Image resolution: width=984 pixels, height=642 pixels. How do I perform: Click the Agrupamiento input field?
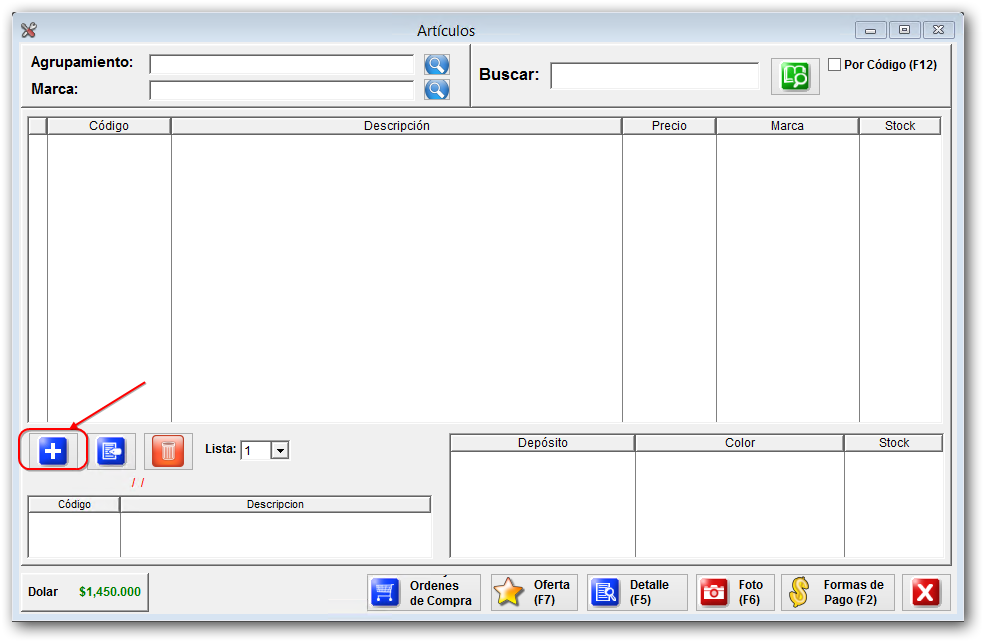[x=281, y=65]
